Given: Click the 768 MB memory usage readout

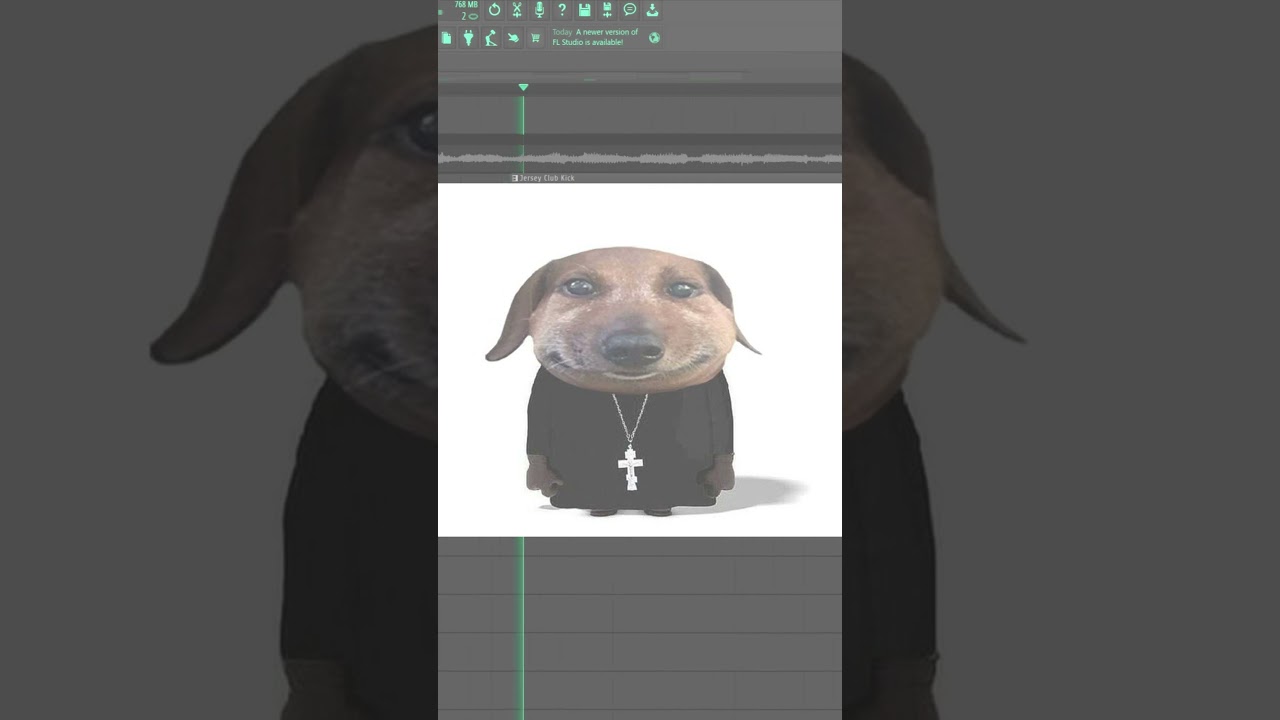Looking at the screenshot, I should (466, 5).
